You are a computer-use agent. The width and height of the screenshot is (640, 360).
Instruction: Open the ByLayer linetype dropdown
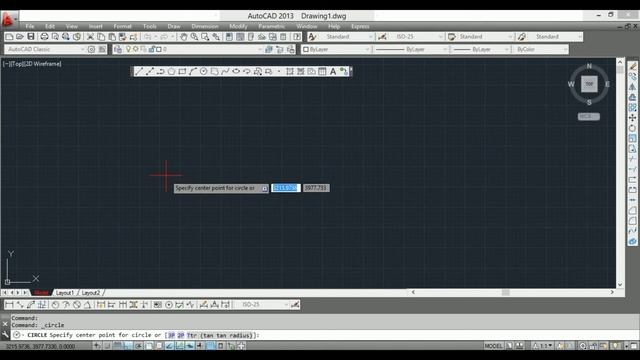click(411, 49)
